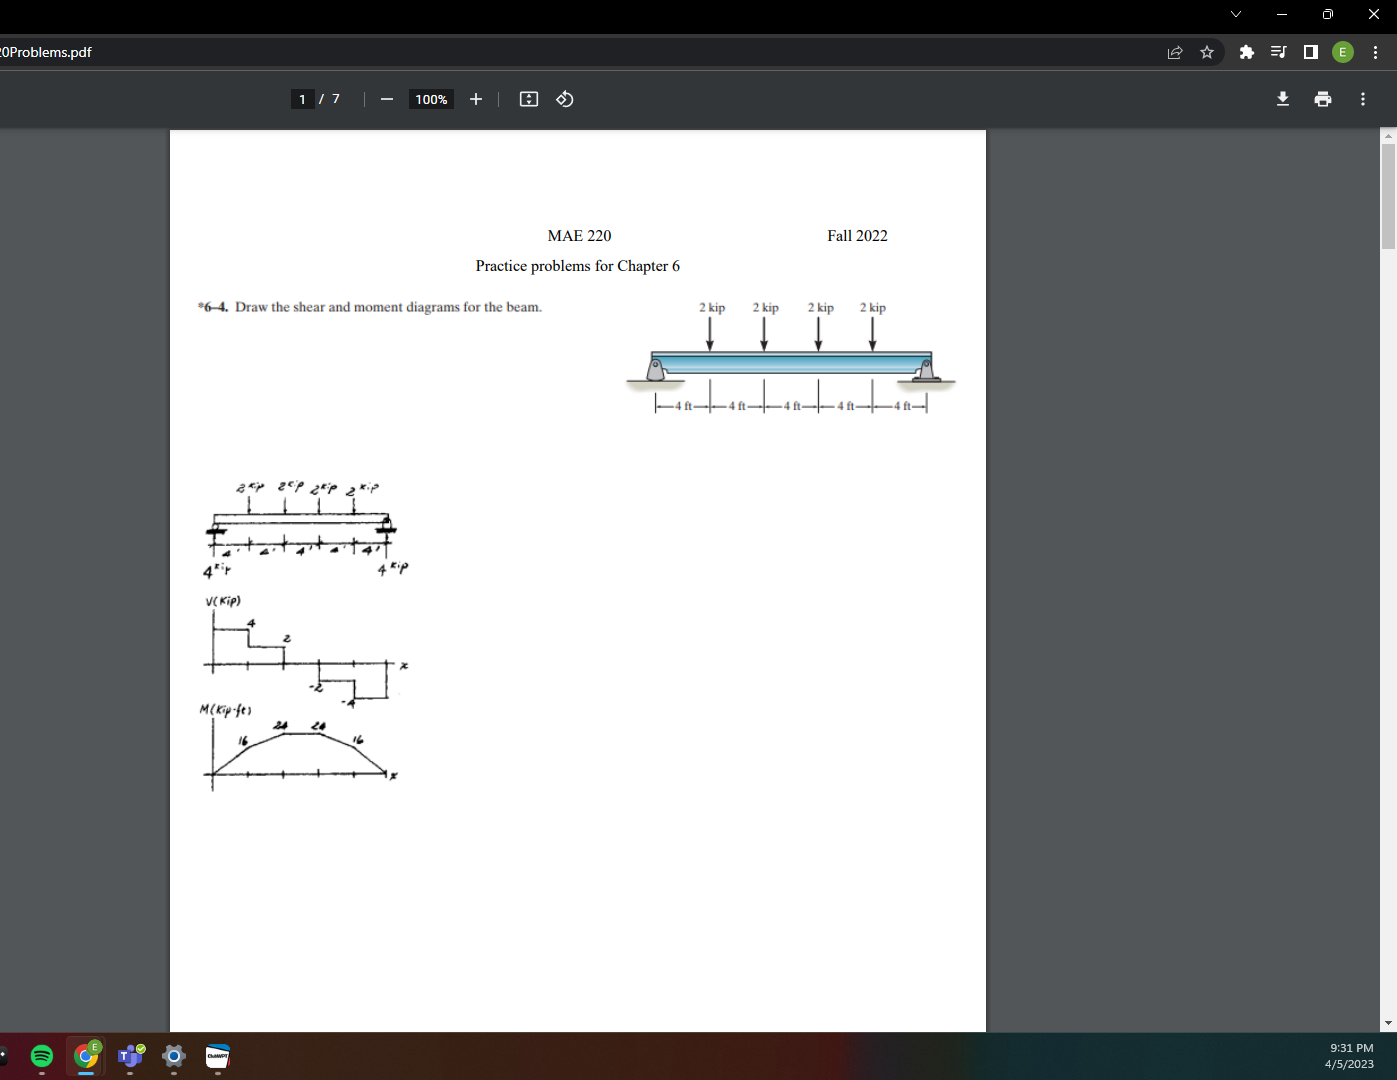
Task: Open Microsoft Teams from the taskbar
Action: coord(129,1056)
